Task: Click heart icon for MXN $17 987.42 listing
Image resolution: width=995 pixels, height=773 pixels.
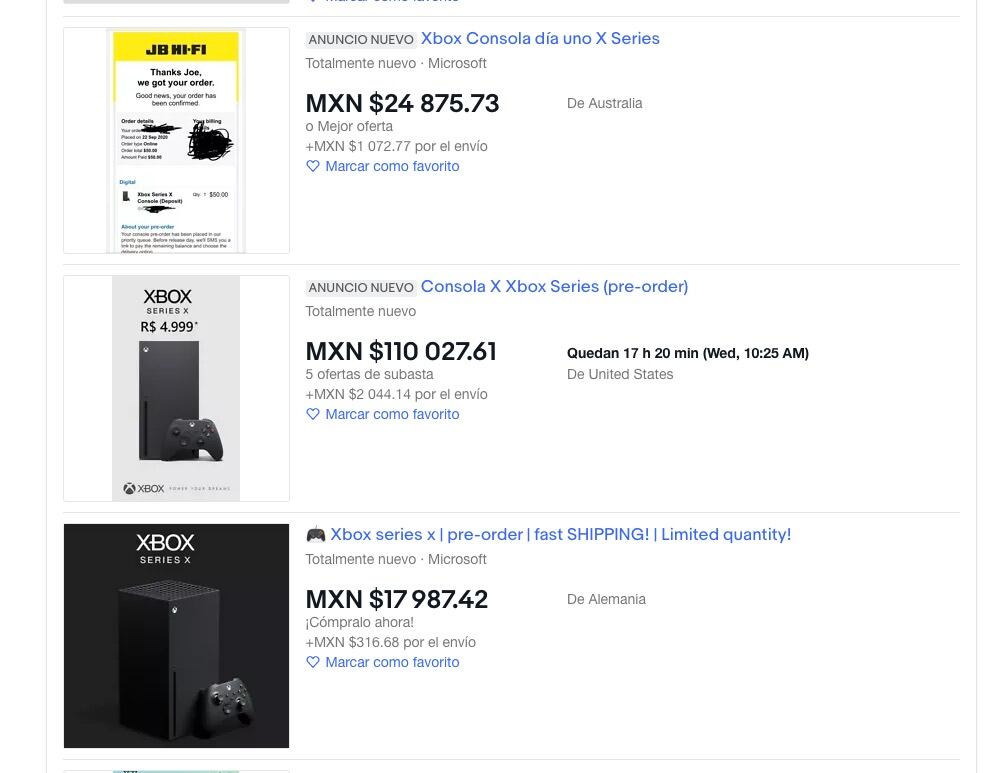Action: click(x=313, y=662)
